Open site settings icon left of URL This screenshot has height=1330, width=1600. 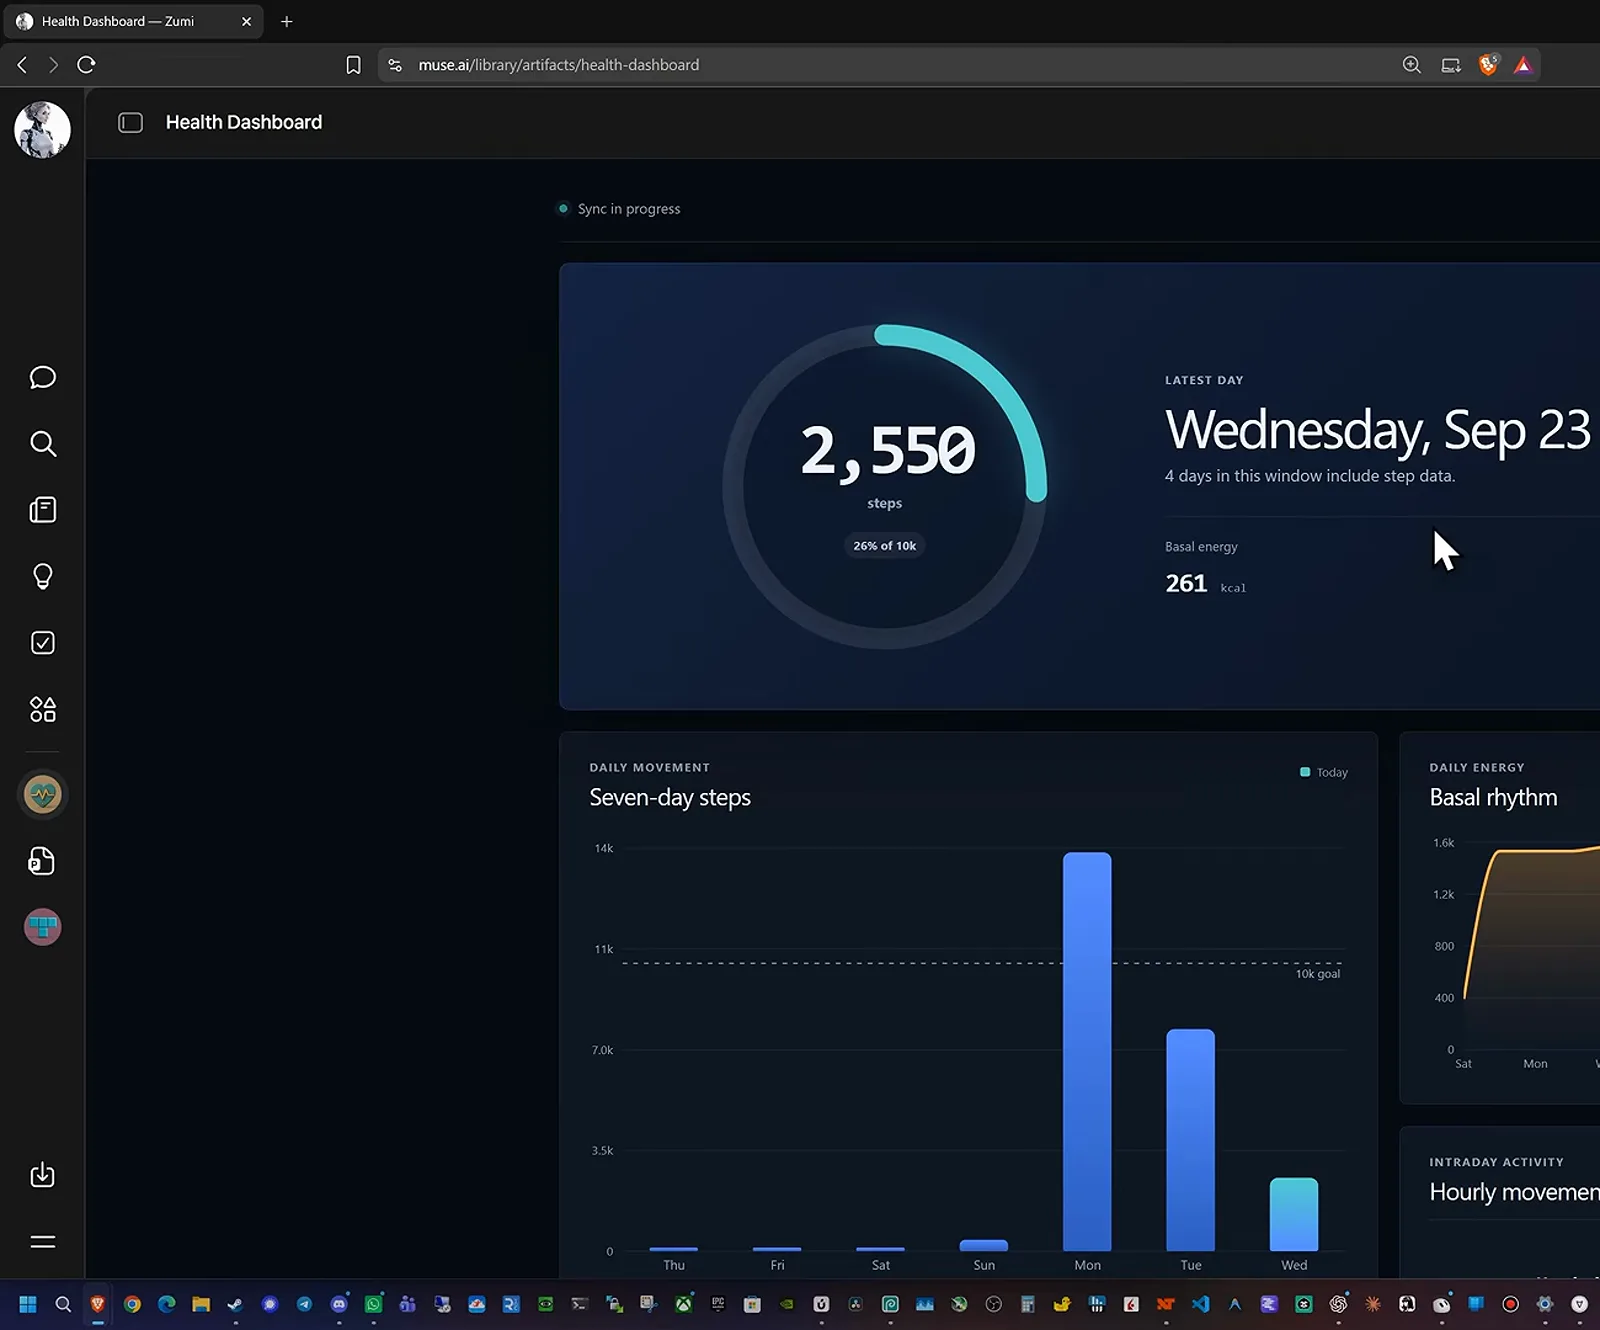[395, 65]
